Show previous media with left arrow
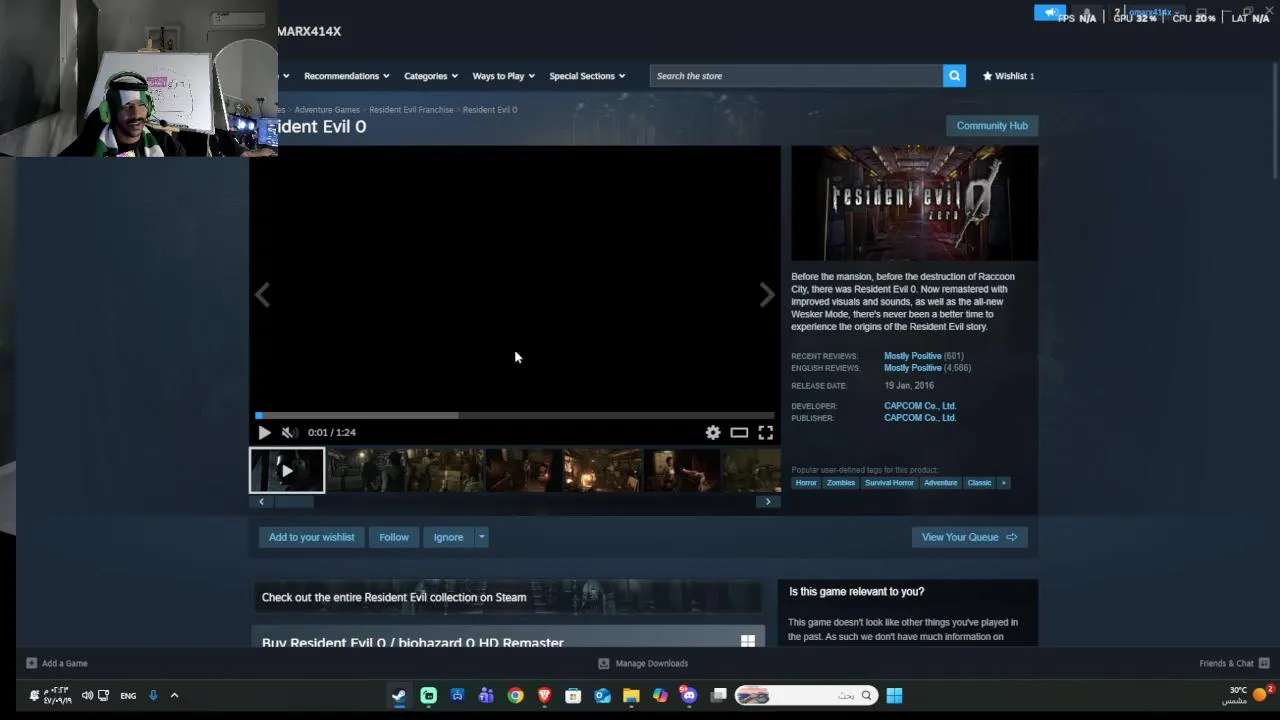The width and height of the screenshot is (1280, 720). pyautogui.click(x=262, y=295)
